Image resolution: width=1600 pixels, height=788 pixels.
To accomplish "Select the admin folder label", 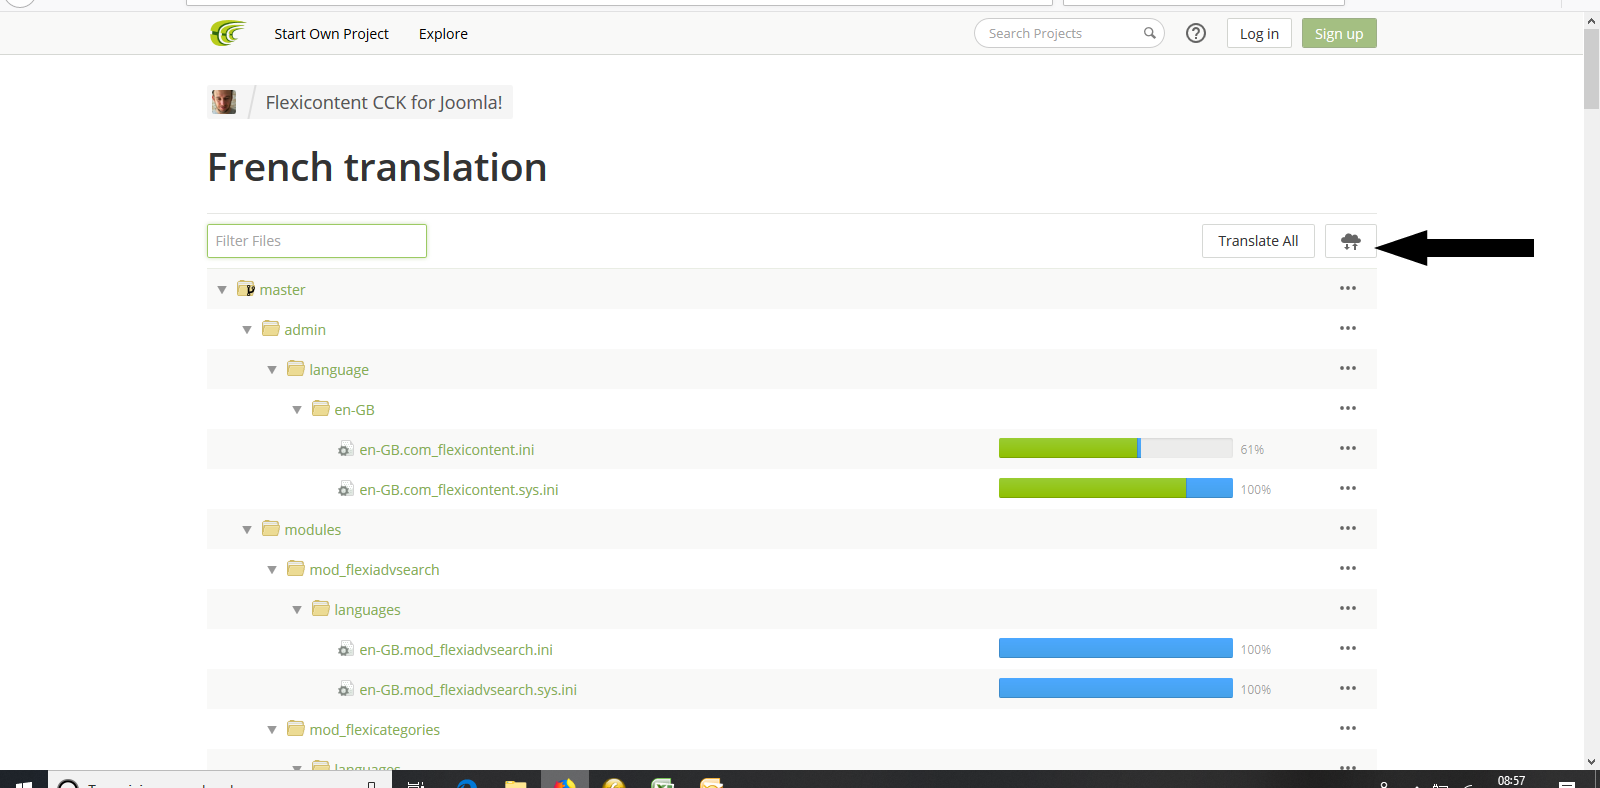I will pyautogui.click(x=305, y=330).
